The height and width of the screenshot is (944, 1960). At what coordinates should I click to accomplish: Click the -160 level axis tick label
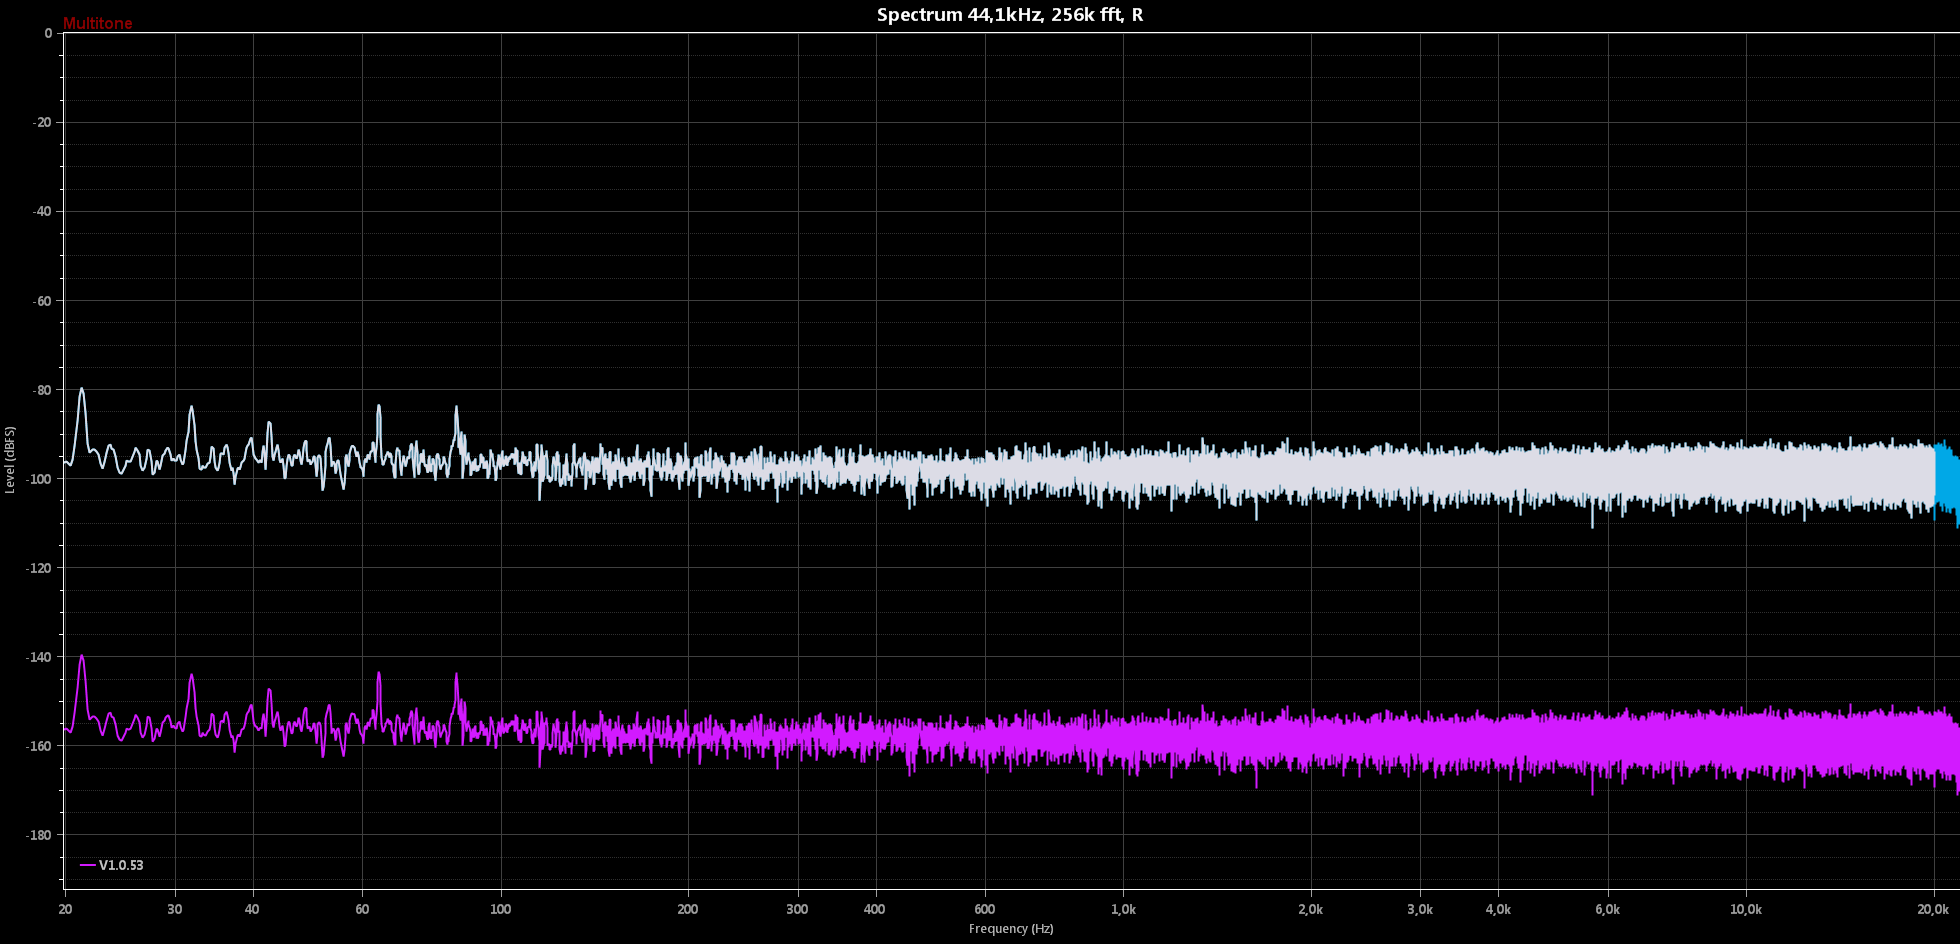pyautogui.click(x=40, y=746)
